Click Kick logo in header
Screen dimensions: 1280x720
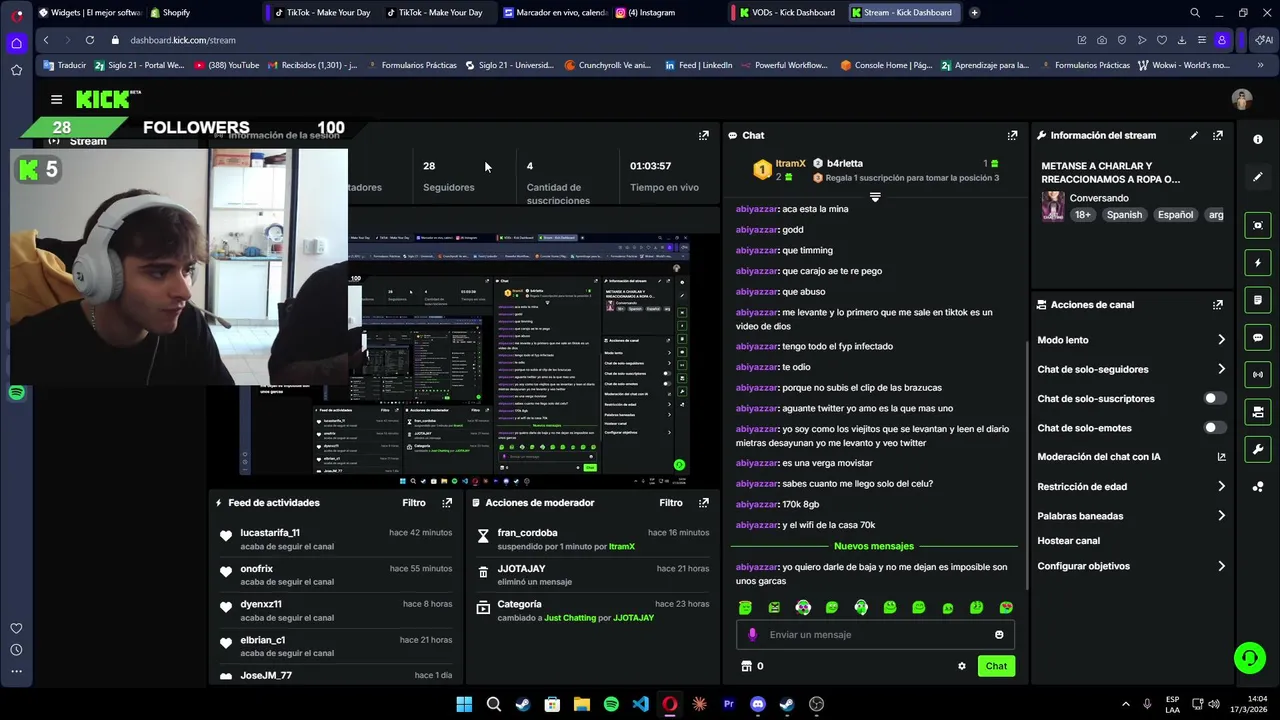point(108,99)
